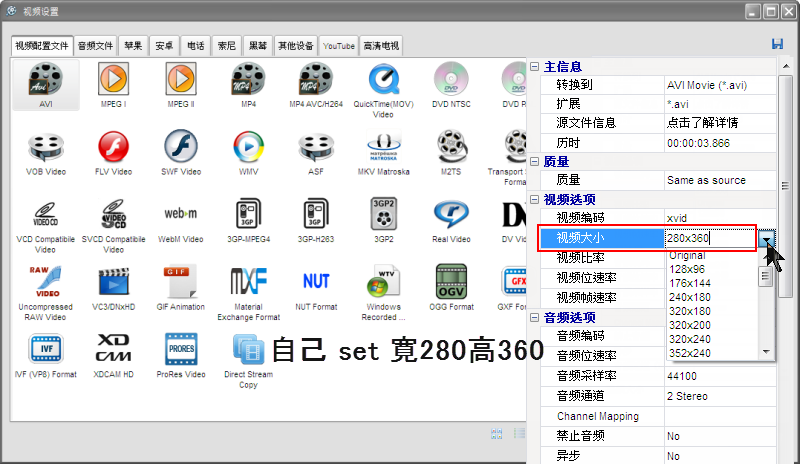Pick 352x240 from size list
The image size is (800, 464).
point(690,353)
